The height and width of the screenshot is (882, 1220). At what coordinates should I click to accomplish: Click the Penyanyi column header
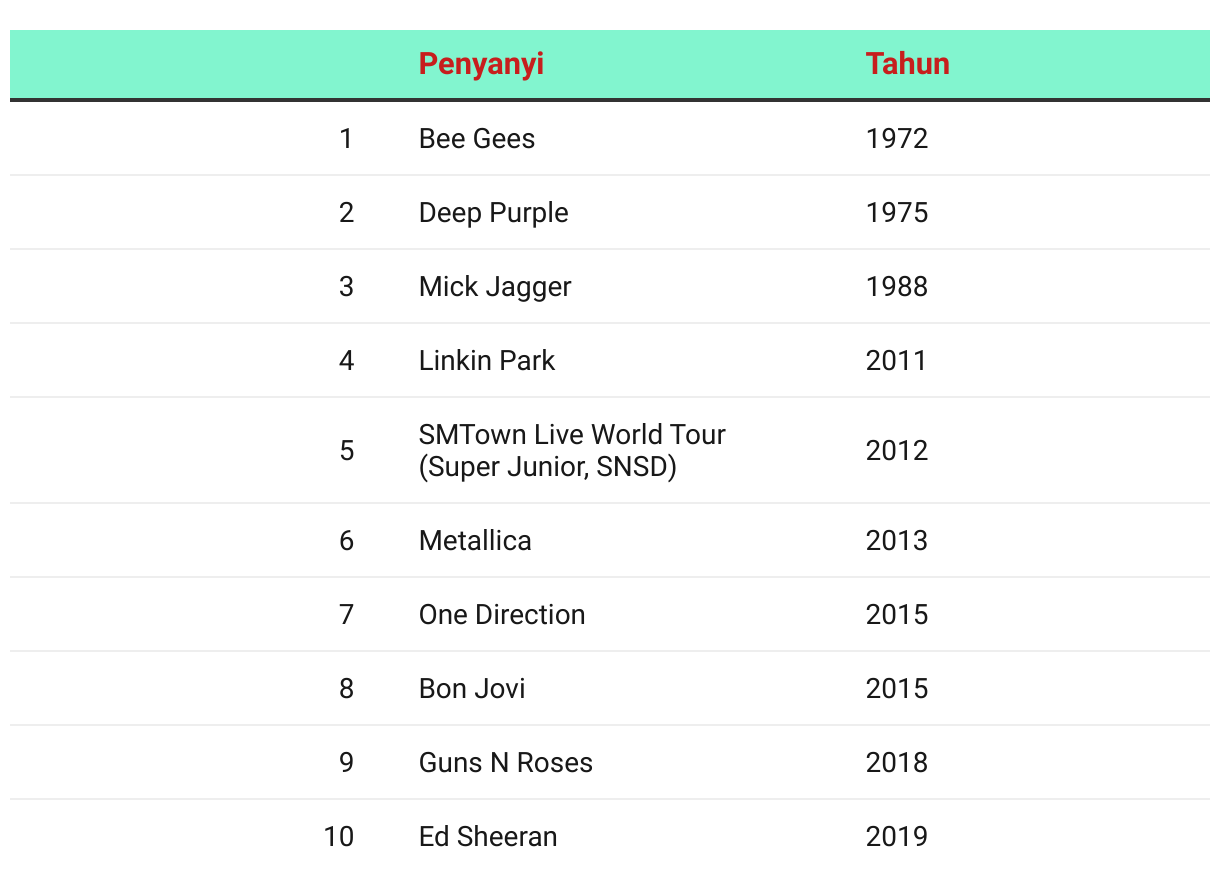pos(481,64)
